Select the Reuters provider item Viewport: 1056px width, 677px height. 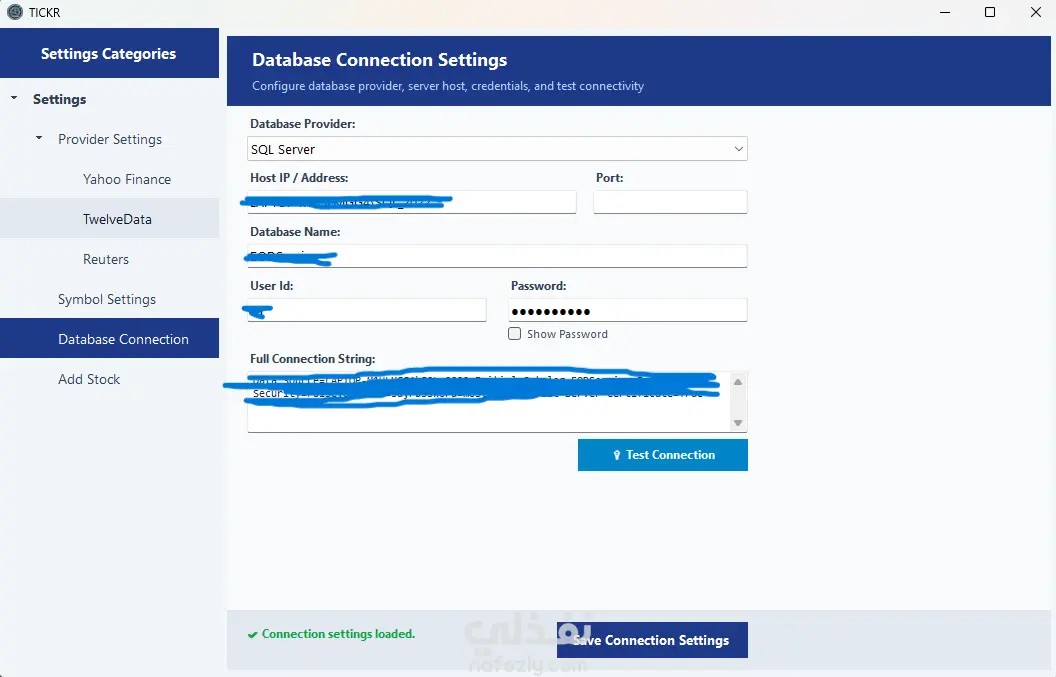coord(106,259)
